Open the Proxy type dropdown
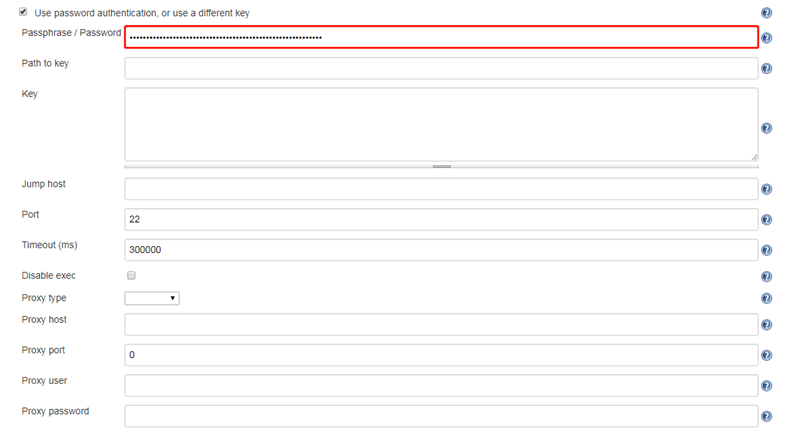789x434 pixels. coord(152,298)
